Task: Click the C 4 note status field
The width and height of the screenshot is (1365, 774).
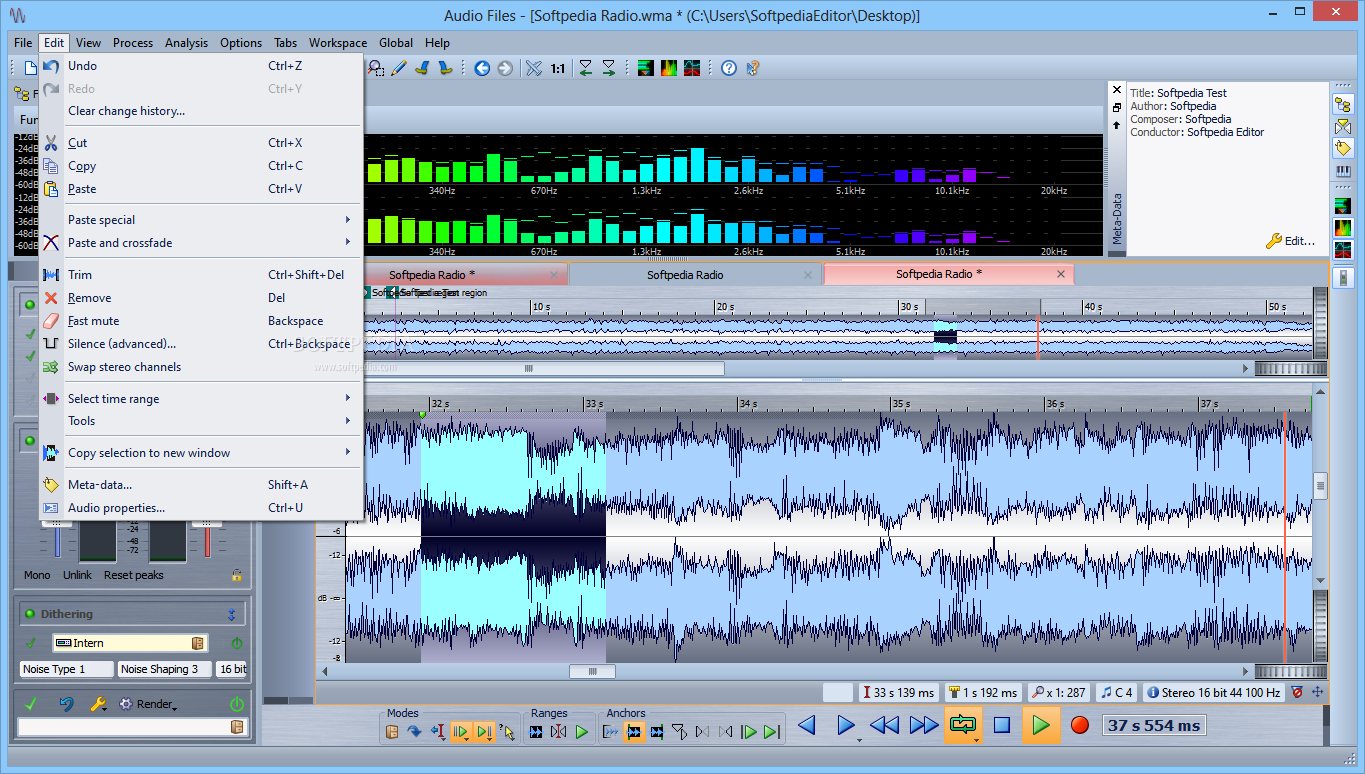Action: (x=1117, y=692)
